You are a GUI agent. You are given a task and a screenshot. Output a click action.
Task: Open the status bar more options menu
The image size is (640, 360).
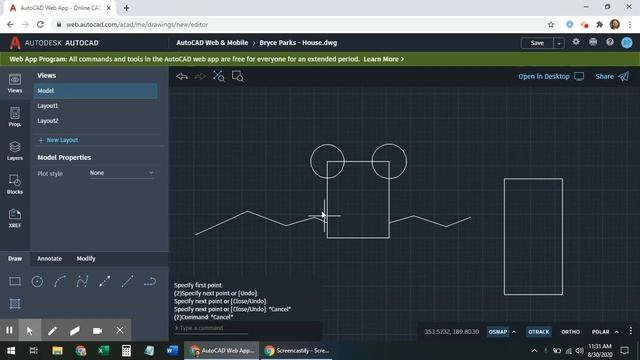point(631,331)
